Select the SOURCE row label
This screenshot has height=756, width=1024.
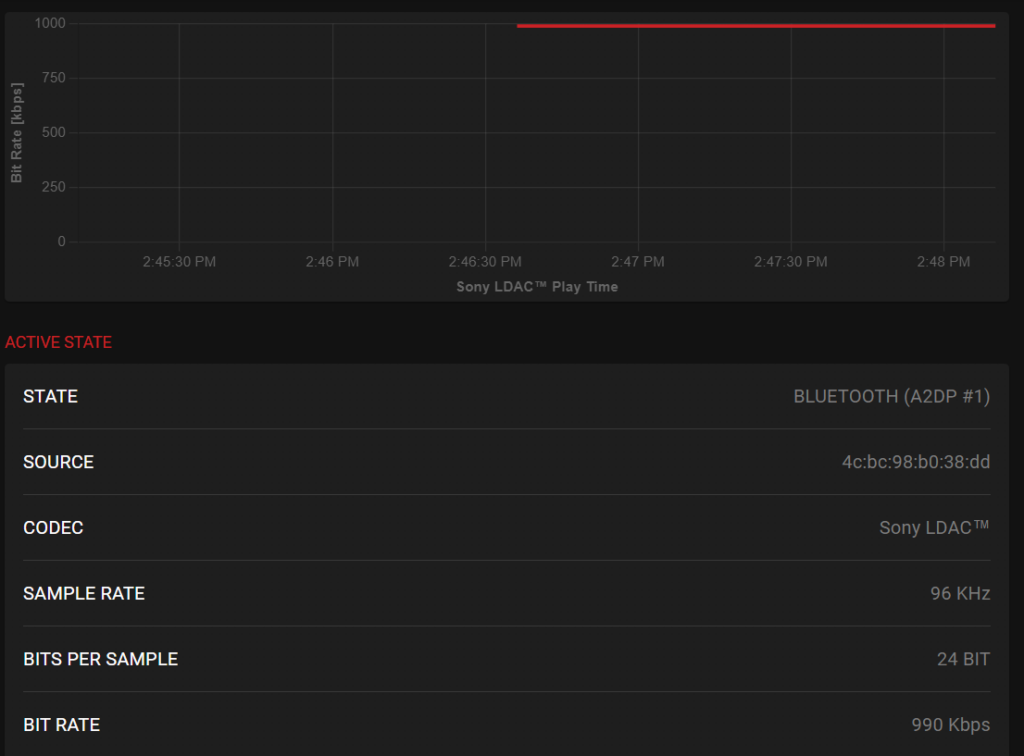click(x=58, y=462)
